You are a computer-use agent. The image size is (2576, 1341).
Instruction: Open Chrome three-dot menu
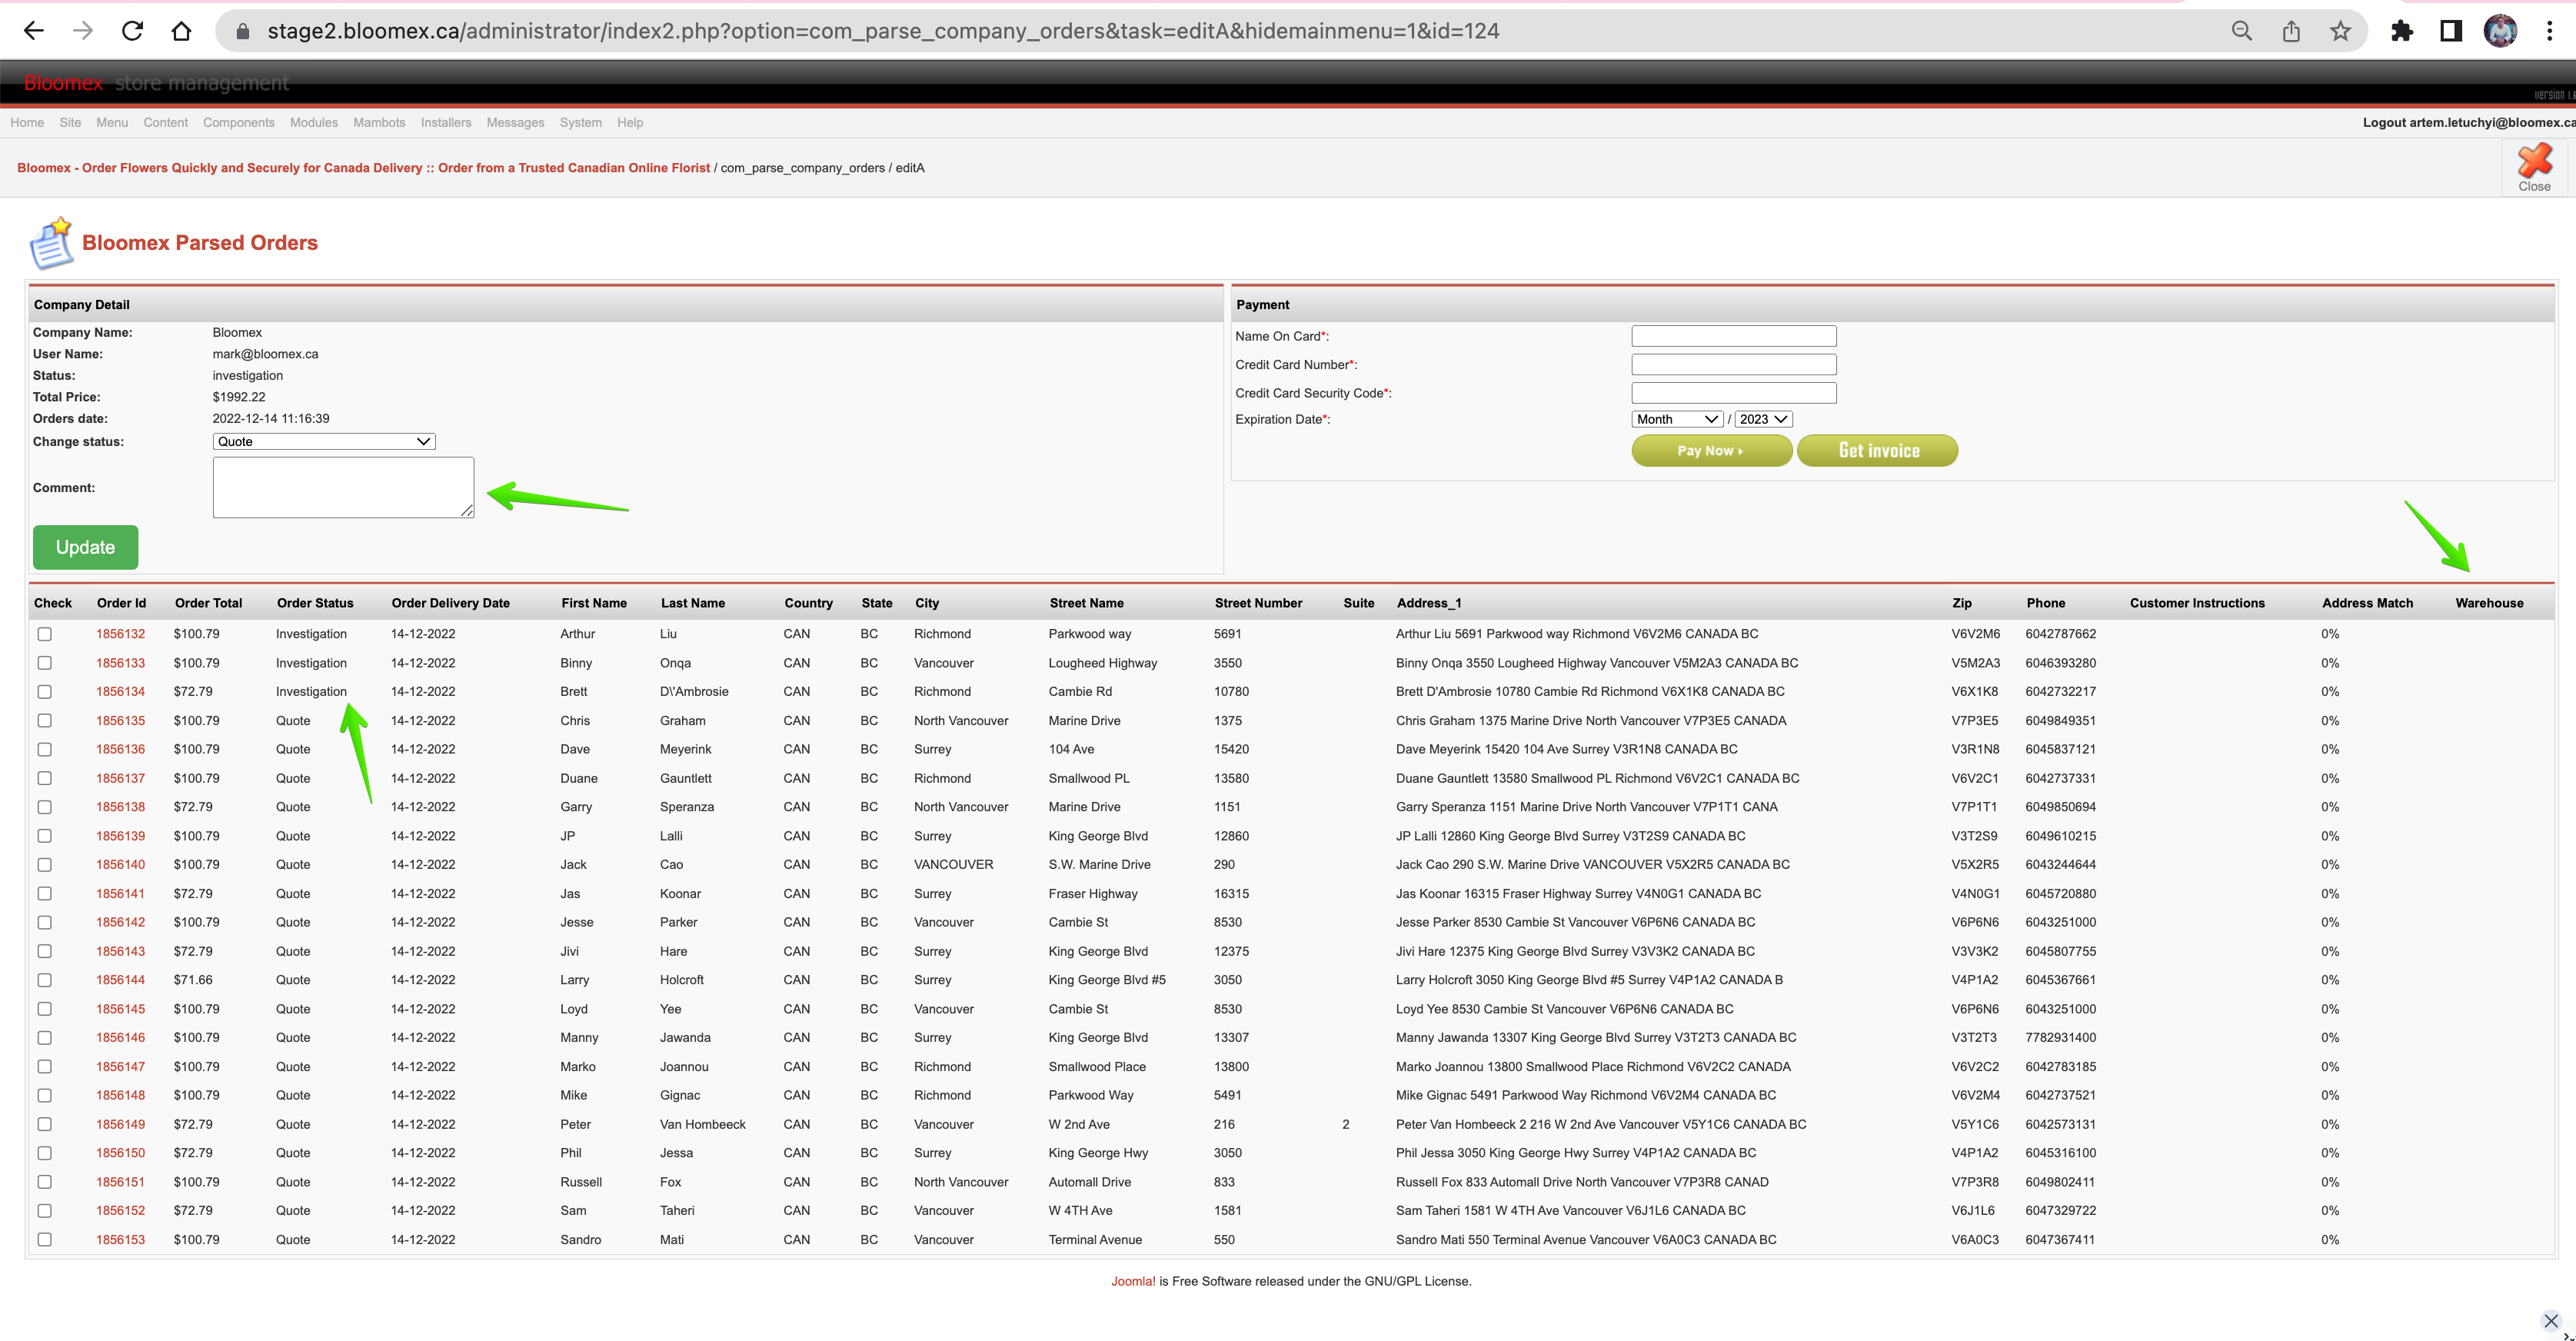[x=2549, y=31]
